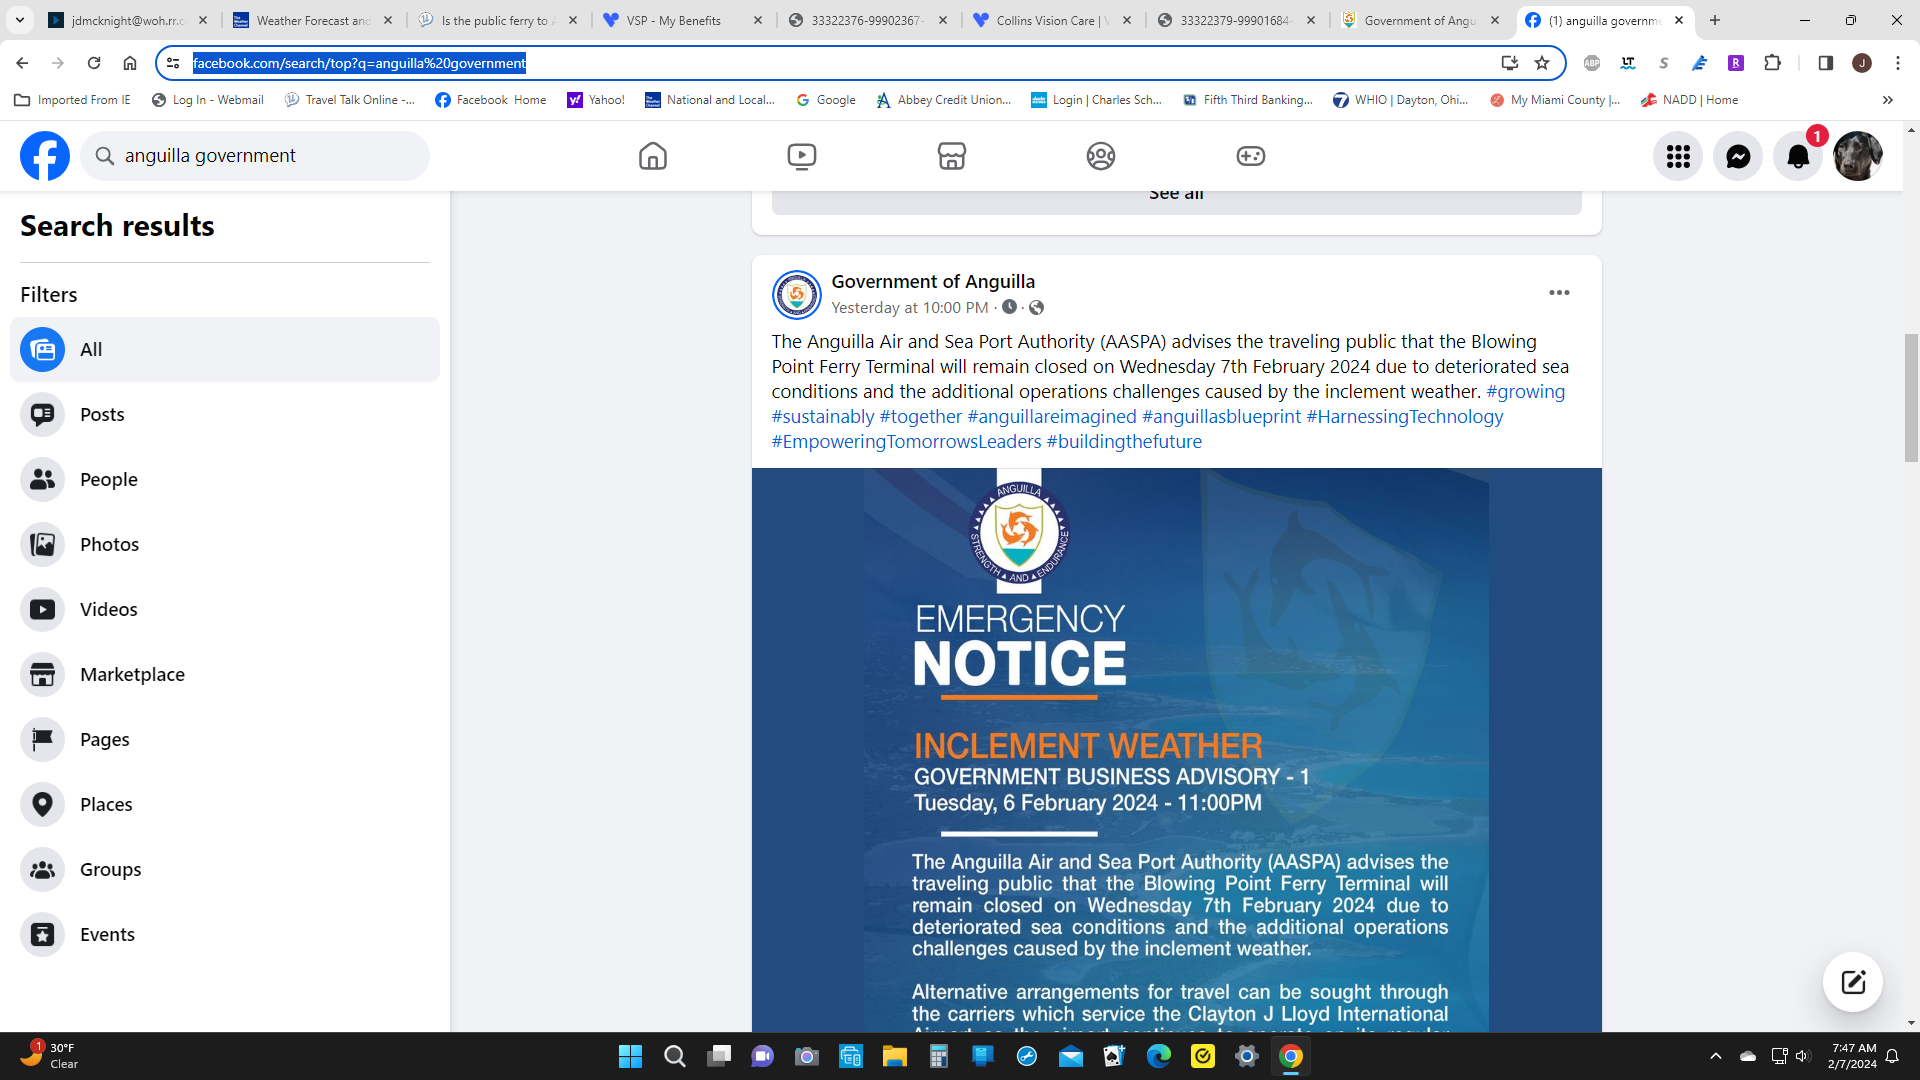Open the Gaming icon in top navigation
1920x1080 pixels.
1250,156
